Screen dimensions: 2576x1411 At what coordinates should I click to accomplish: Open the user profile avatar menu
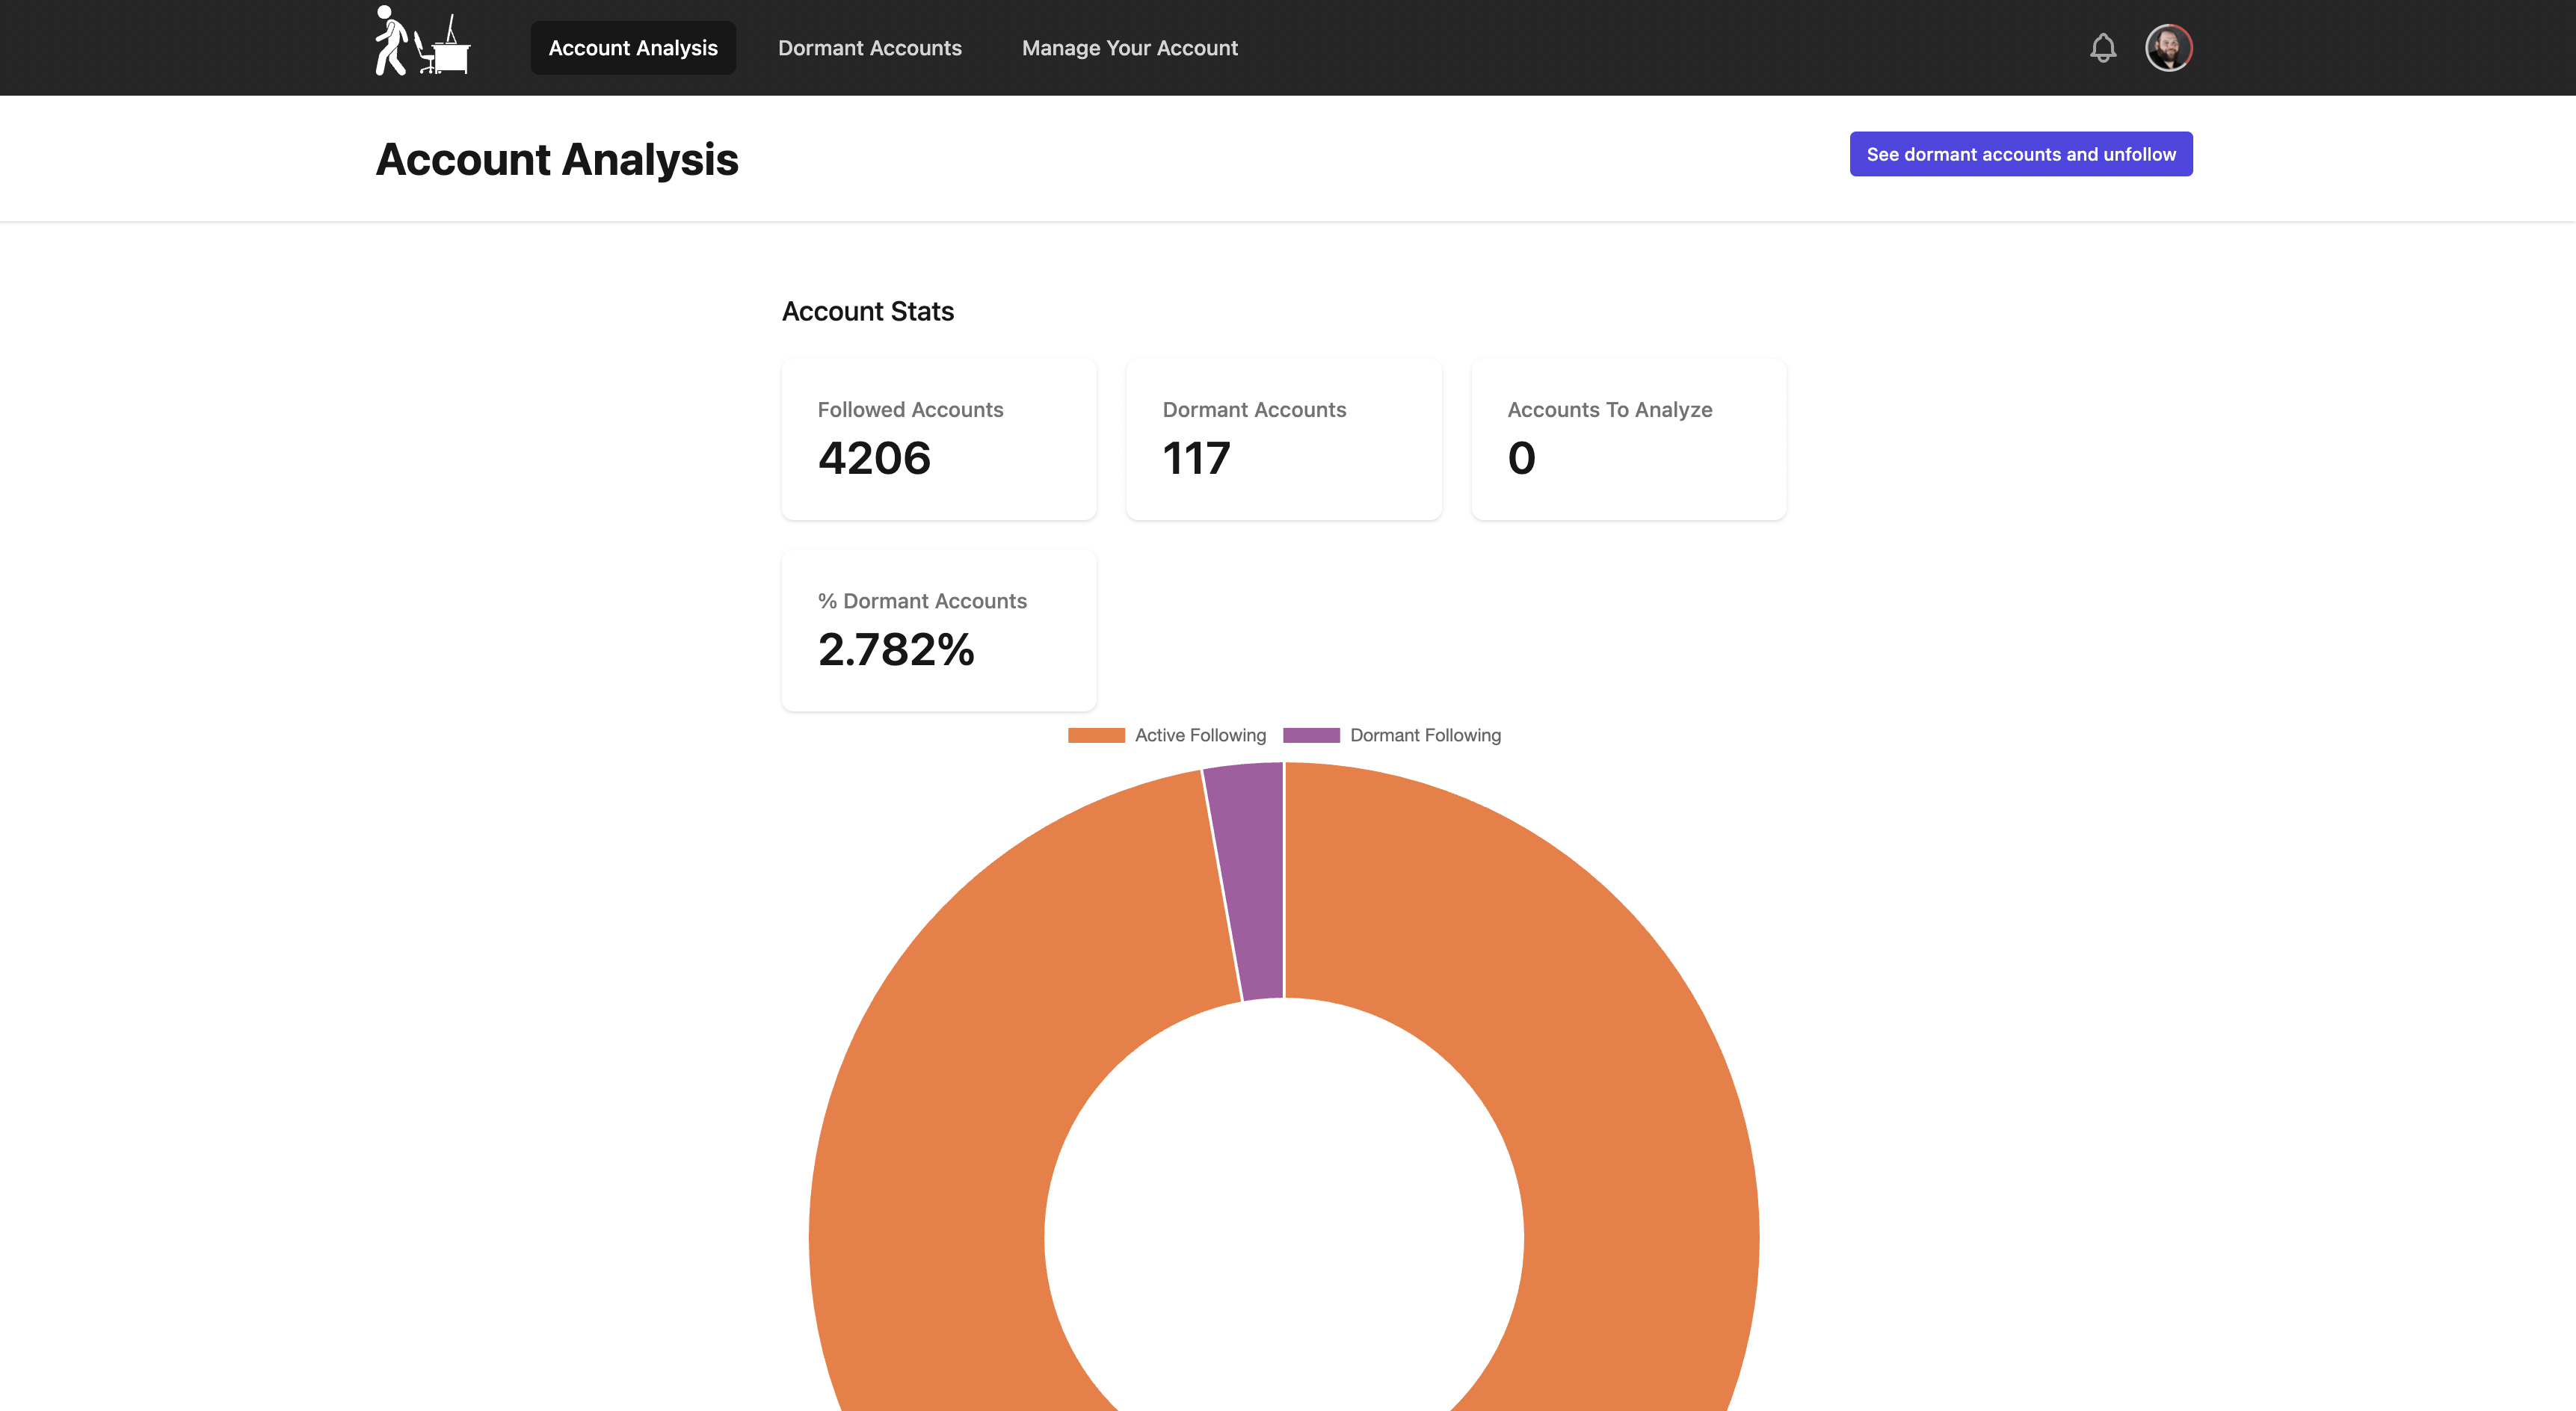click(2169, 48)
